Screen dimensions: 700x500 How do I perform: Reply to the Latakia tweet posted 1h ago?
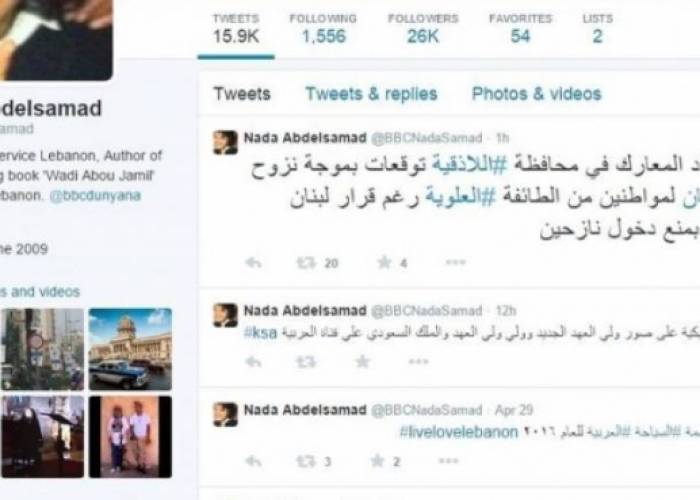(x=254, y=263)
